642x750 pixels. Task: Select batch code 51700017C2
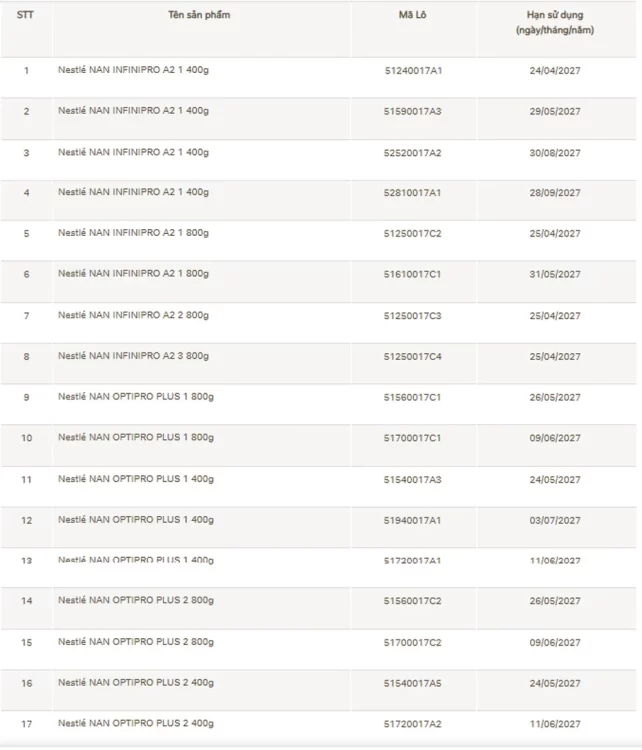(413, 642)
